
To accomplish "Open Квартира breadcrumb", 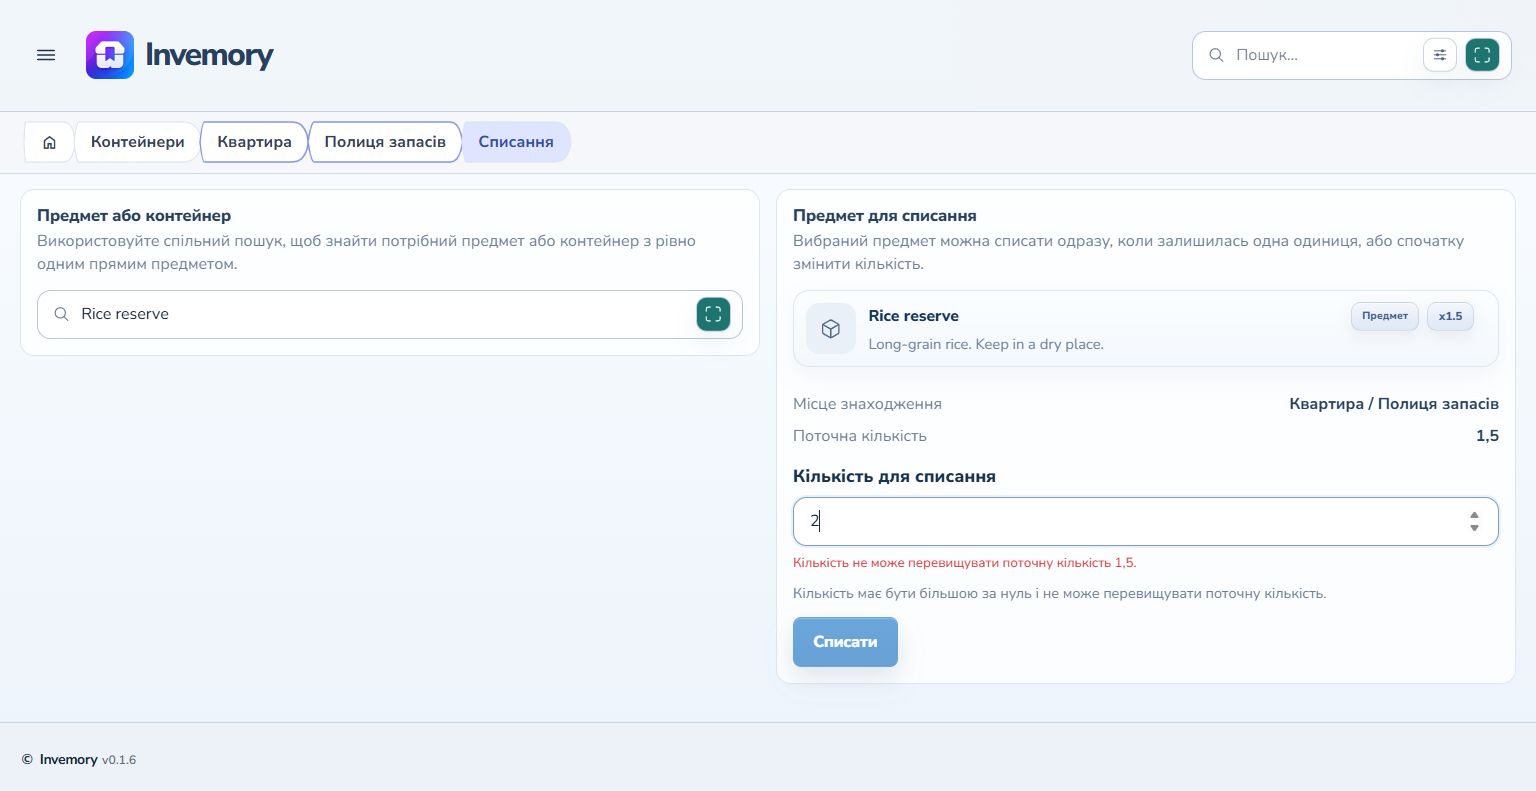I will coord(254,142).
